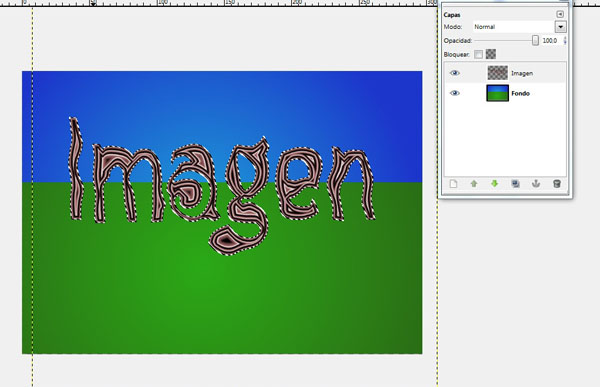Anchor the floating layer
The image size is (600, 387).
click(536, 184)
